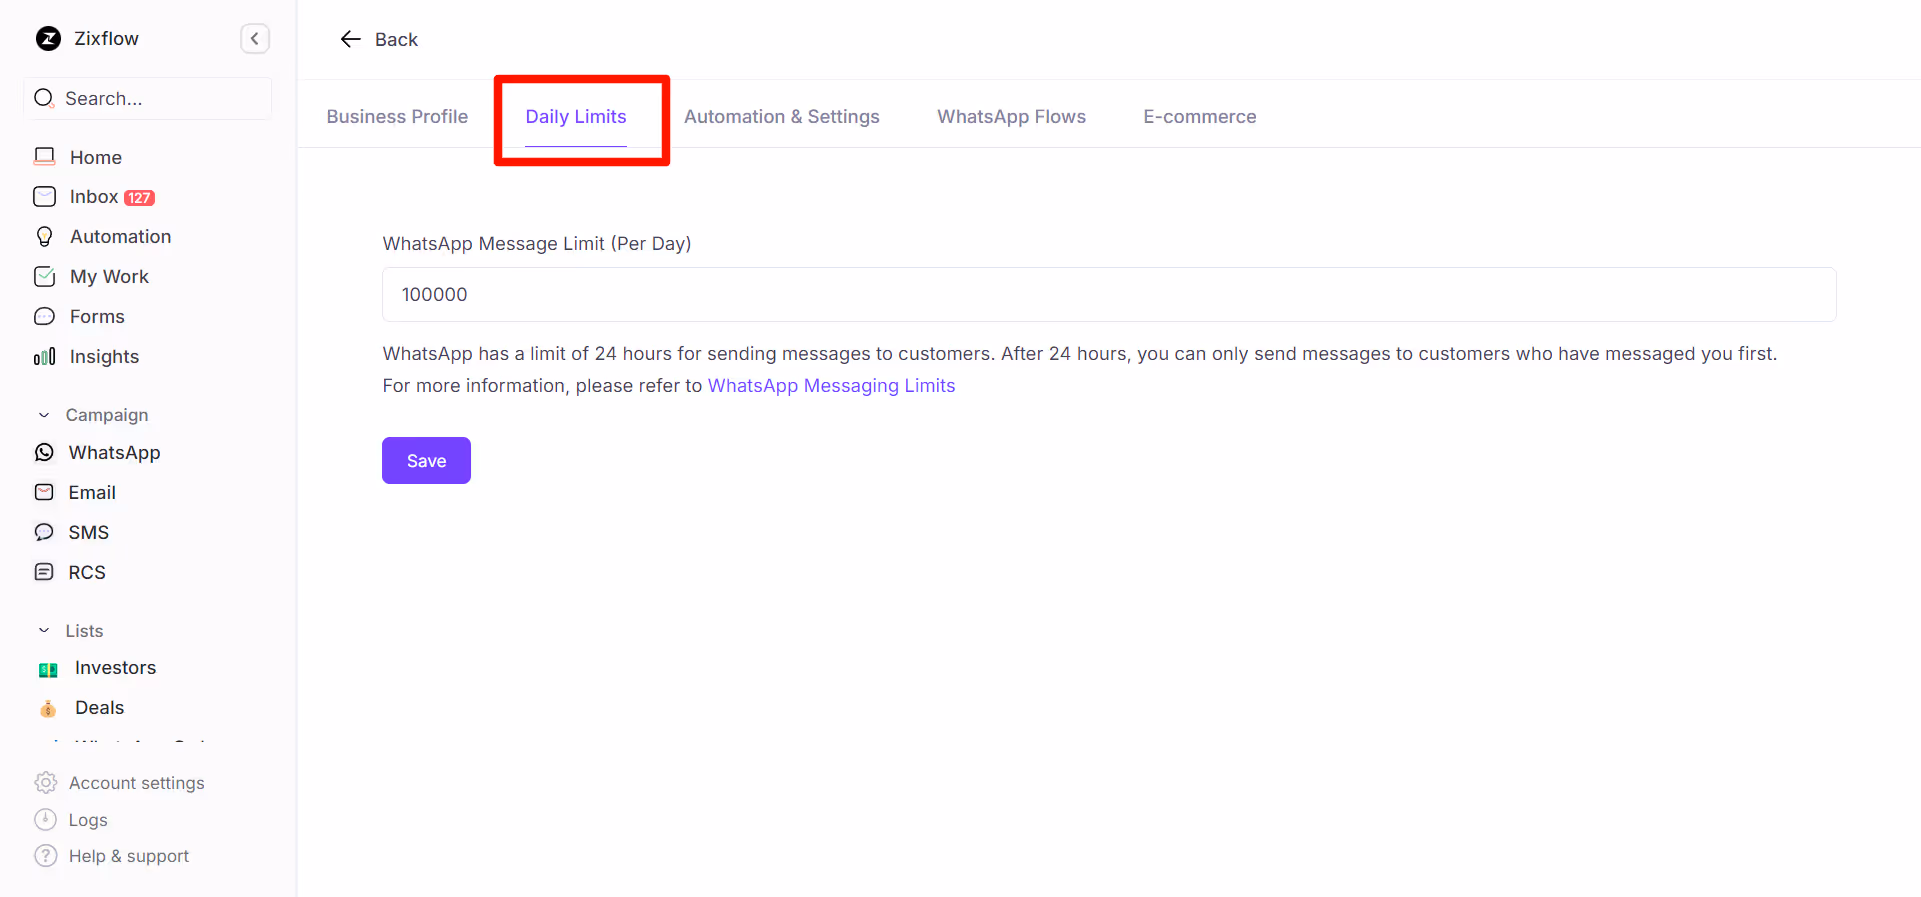The image size is (1921, 897).
Task: Collapse the sidebar with the chevron button
Action: (255, 39)
